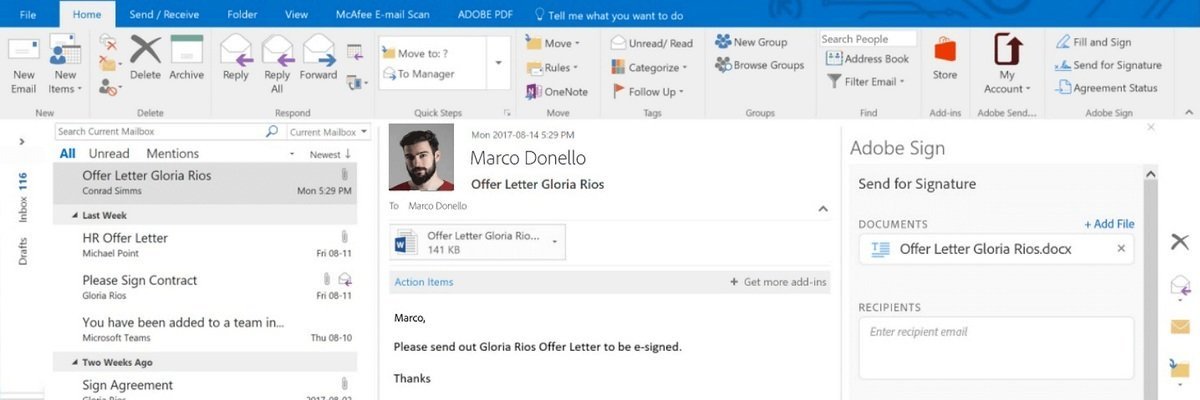
Task: Click Marco Donello's profile photo
Action: click(x=422, y=158)
